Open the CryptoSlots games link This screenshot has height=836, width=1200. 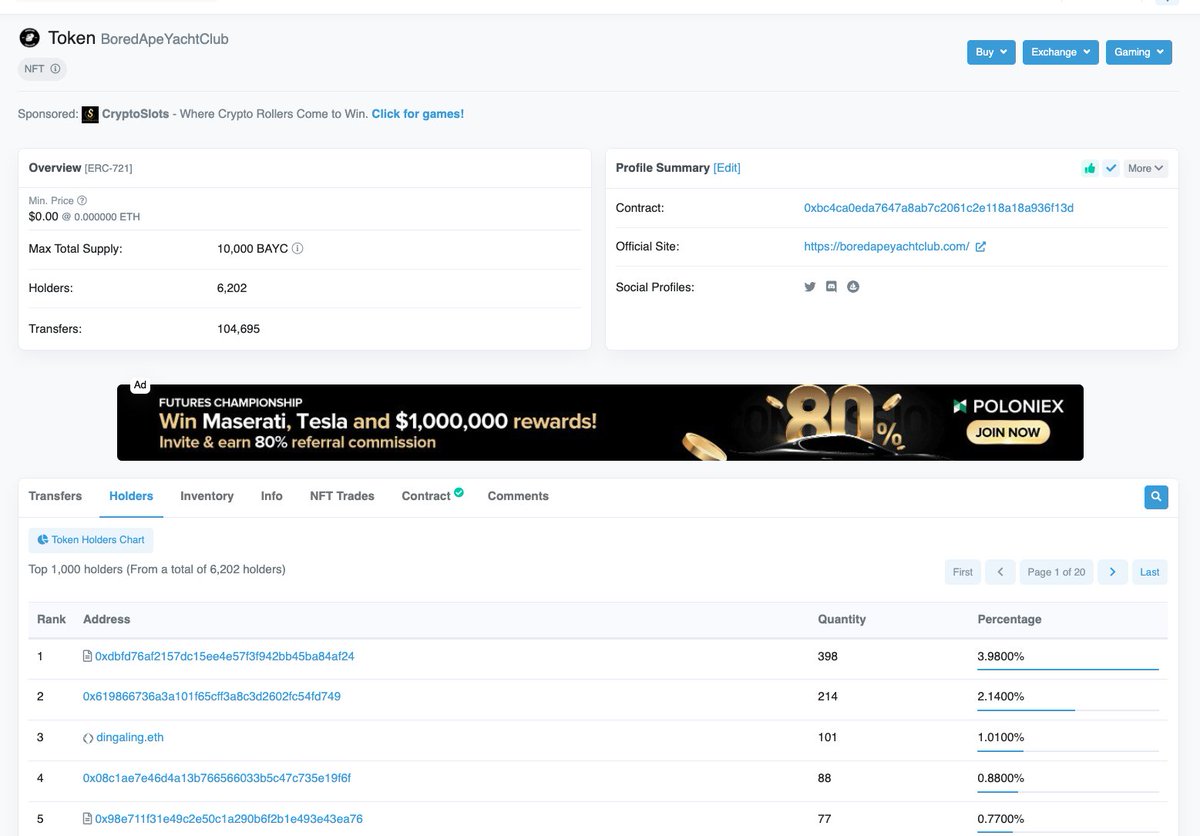pos(417,113)
